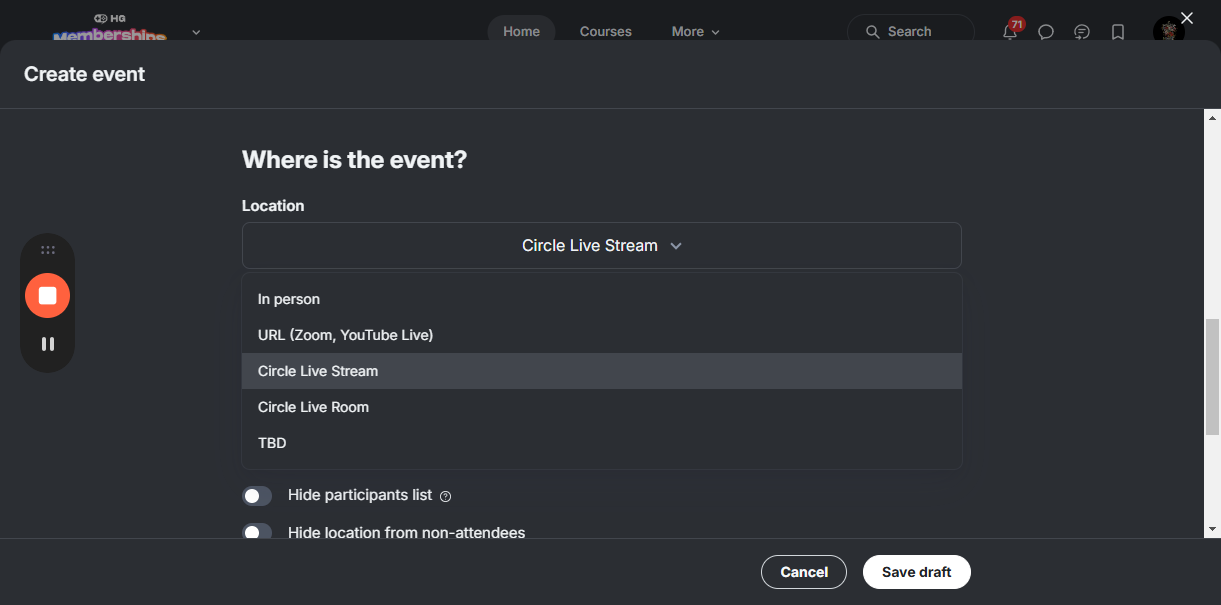Viewport: 1221px width, 605px height.
Task: Click the HQ Memberships community logo
Action: 109,29
